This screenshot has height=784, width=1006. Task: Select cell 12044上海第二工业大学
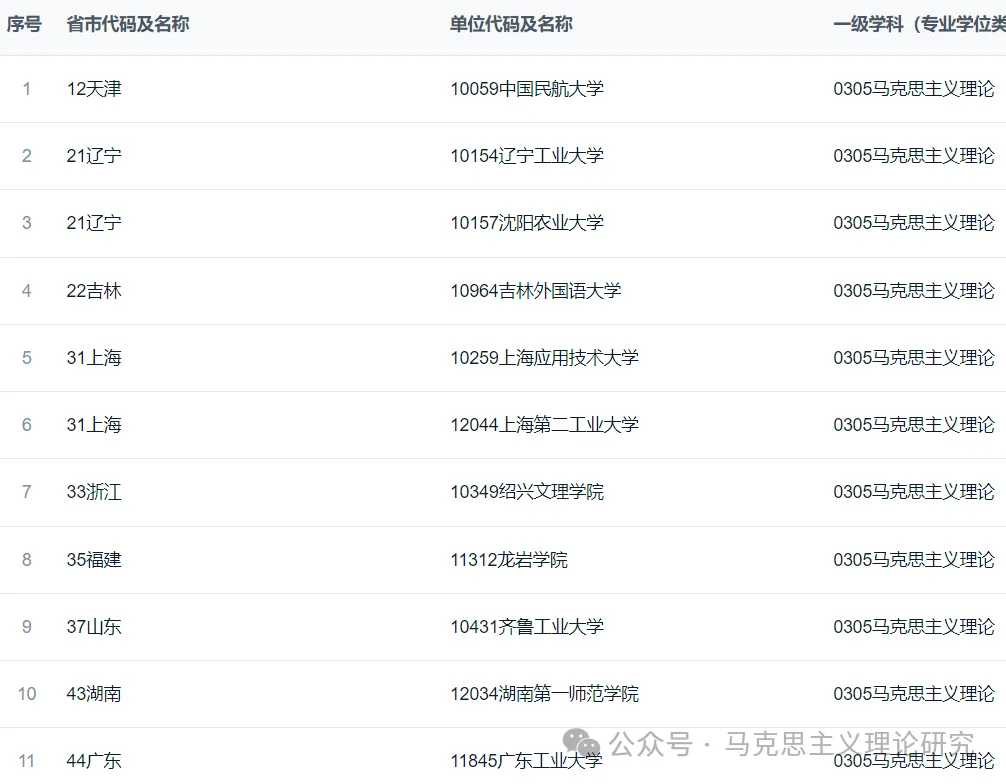(545, 425)
